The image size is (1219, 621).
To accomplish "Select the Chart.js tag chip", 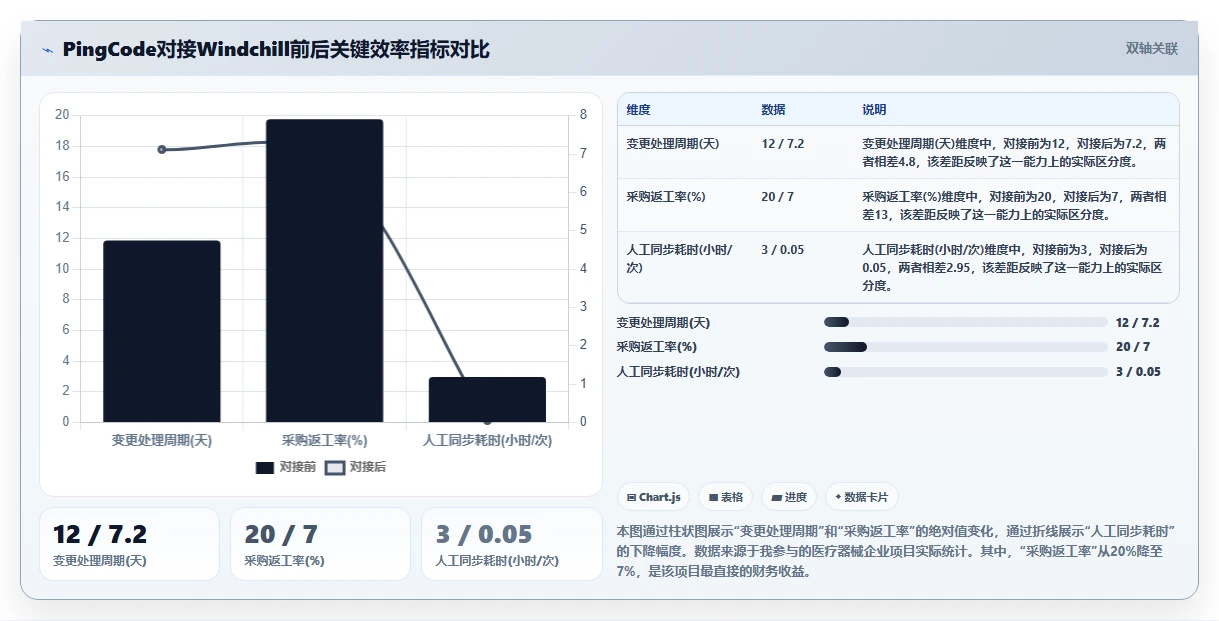I will 654,497.
